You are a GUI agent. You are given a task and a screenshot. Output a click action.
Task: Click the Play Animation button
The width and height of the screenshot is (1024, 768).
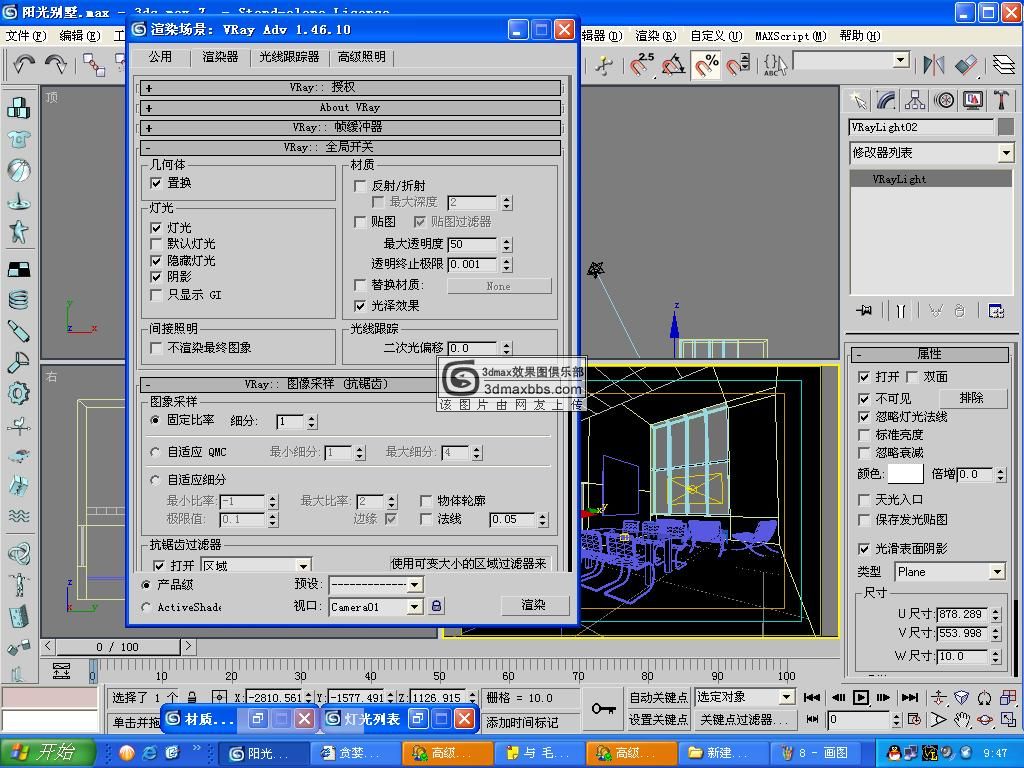coord(861,697)
